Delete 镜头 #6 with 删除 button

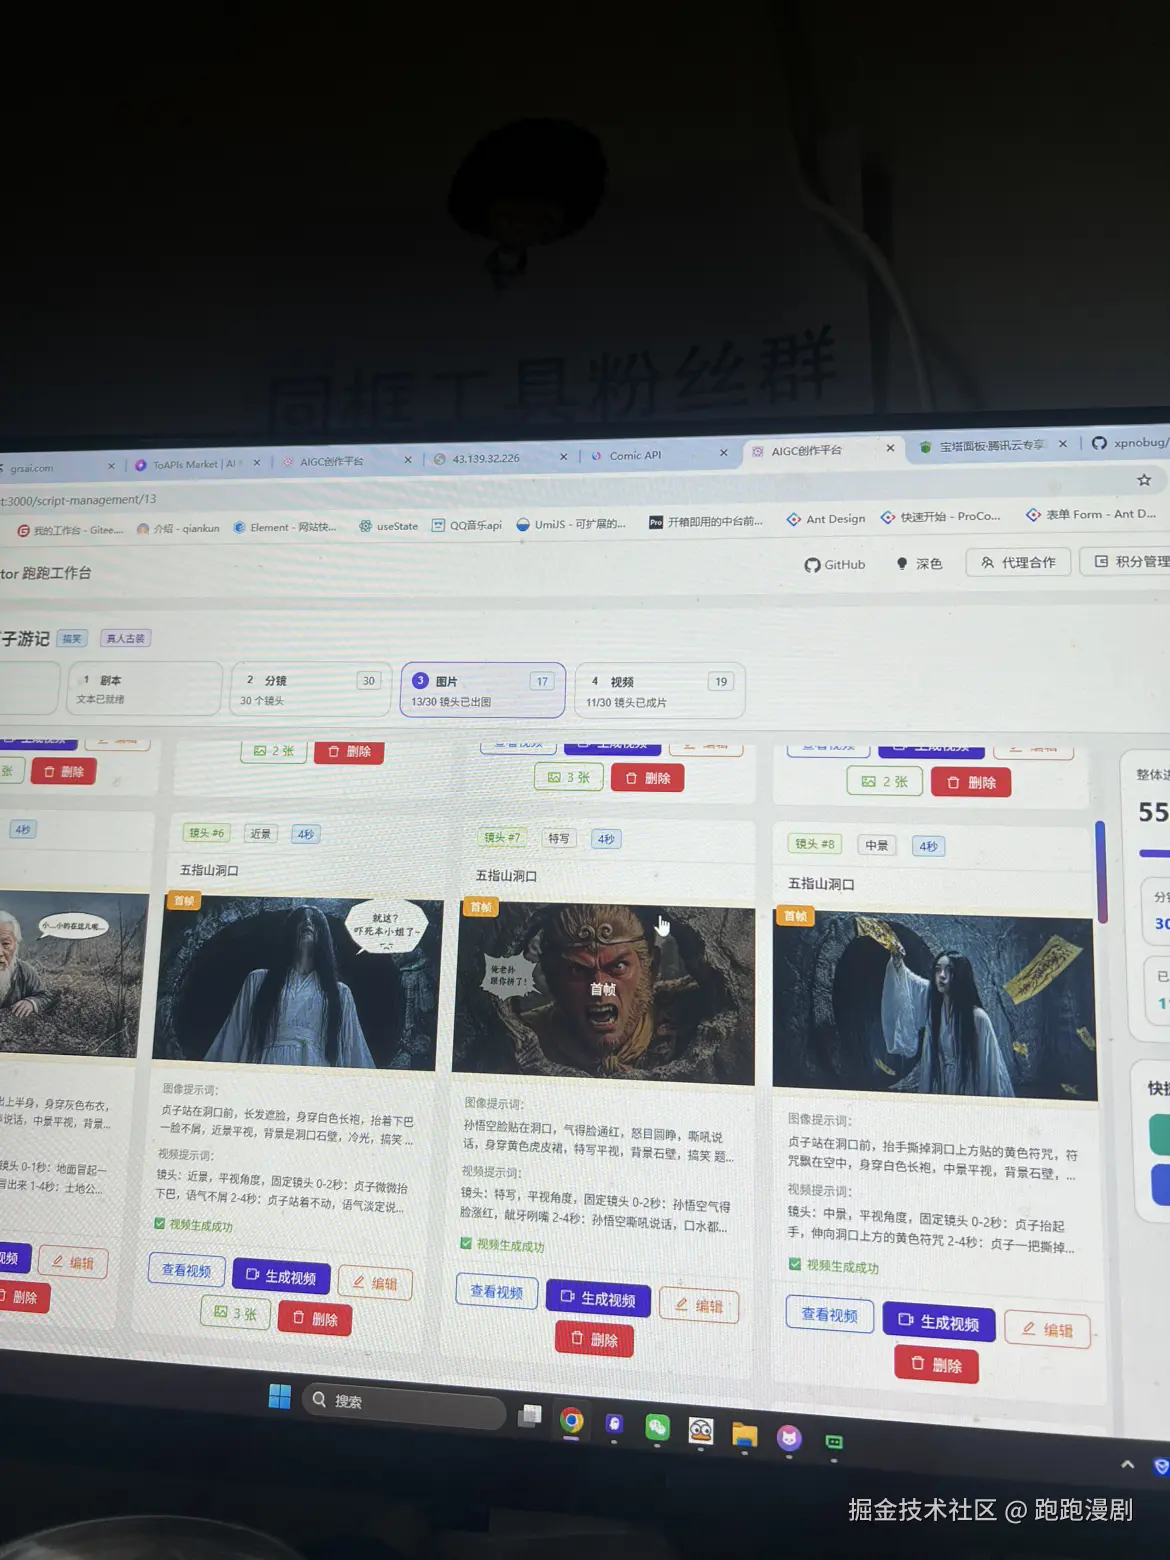(x=315, y=1319)
